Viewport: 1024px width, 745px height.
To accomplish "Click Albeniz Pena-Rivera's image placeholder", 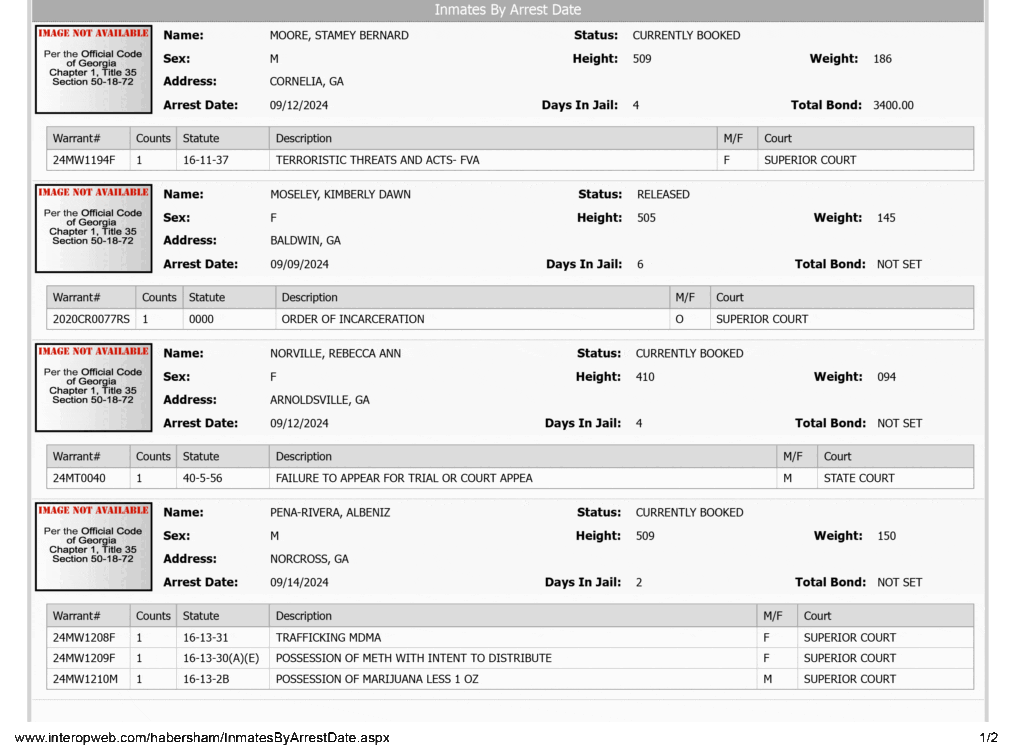I will 93,547.
